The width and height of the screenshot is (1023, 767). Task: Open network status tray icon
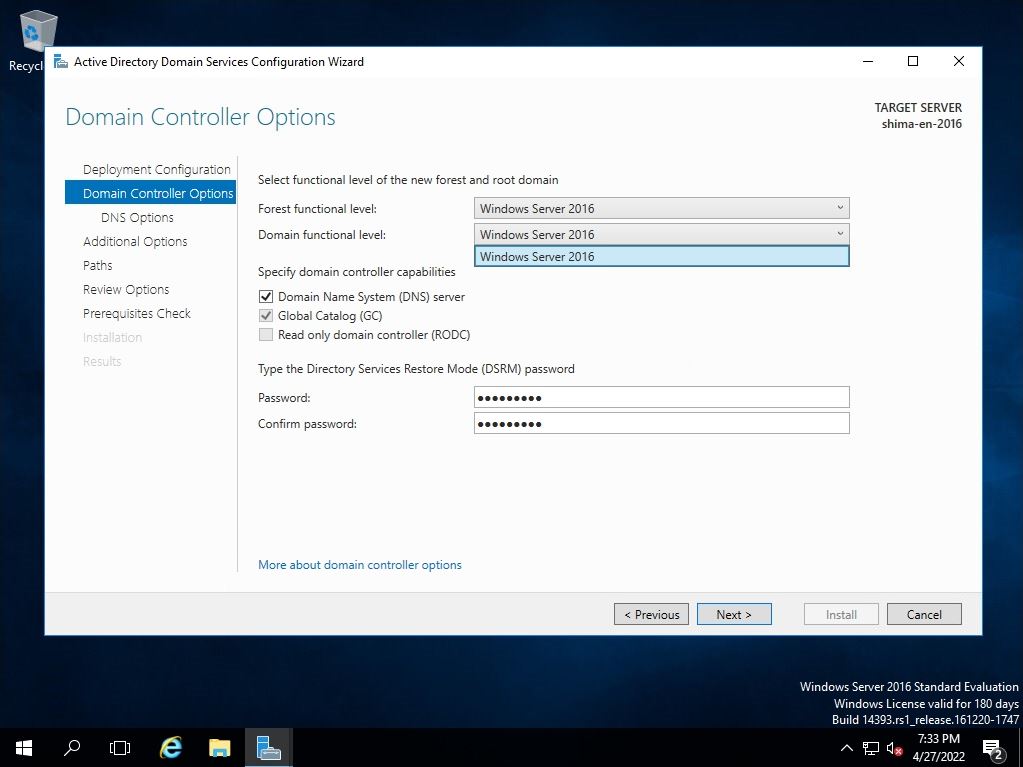pos(870,748)
